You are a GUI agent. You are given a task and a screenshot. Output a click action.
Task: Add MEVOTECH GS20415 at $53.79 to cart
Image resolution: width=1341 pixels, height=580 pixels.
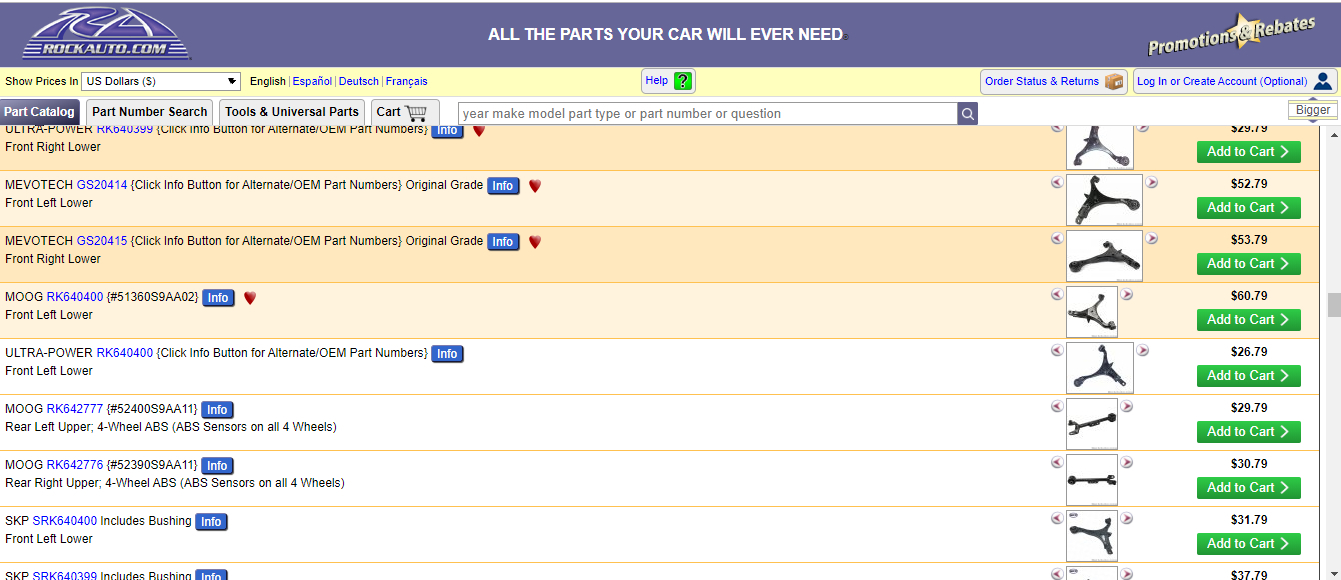pos(1249,264)
